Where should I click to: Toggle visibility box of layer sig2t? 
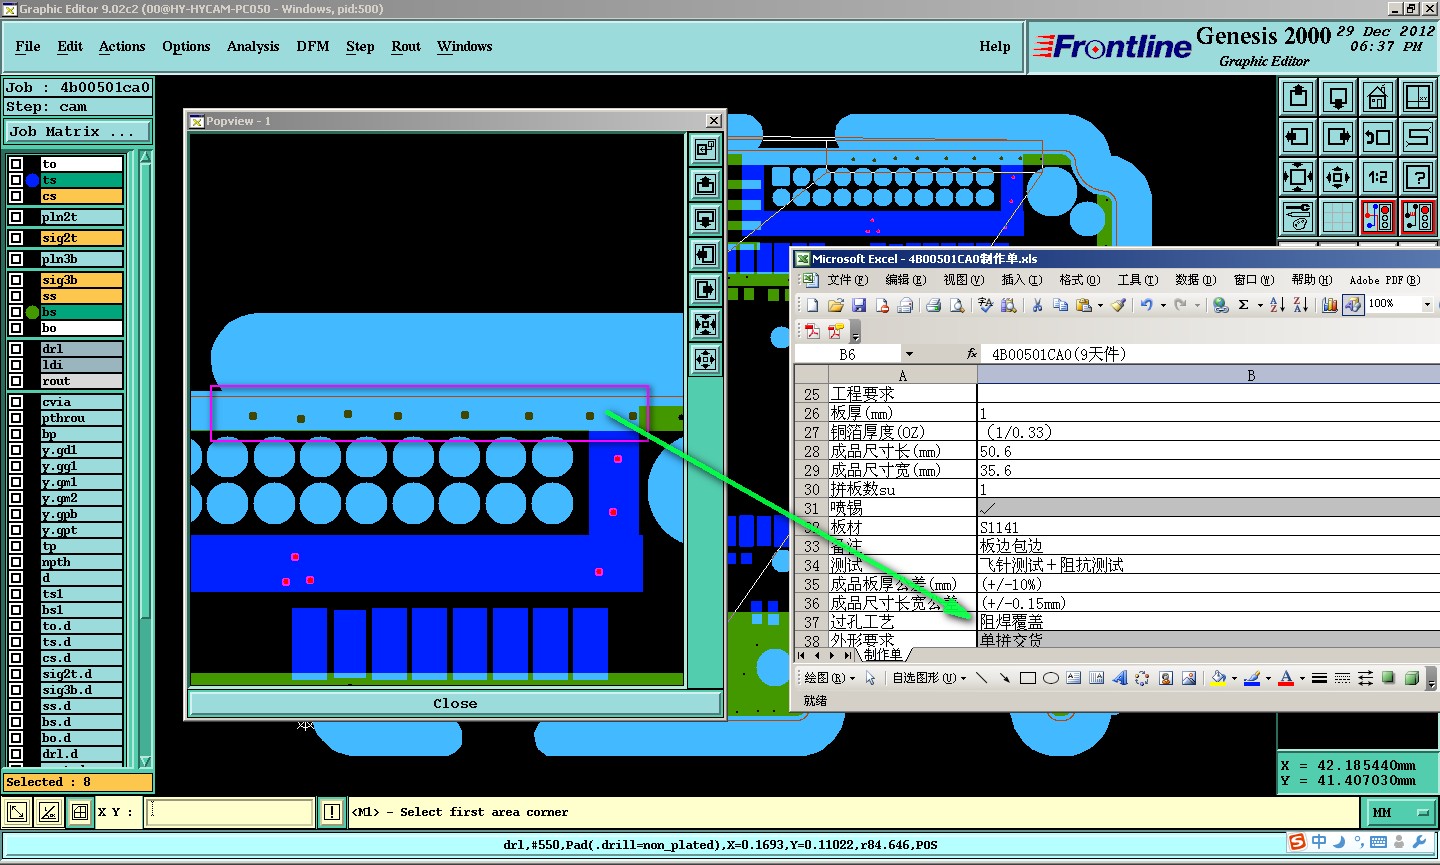point(16,238)
